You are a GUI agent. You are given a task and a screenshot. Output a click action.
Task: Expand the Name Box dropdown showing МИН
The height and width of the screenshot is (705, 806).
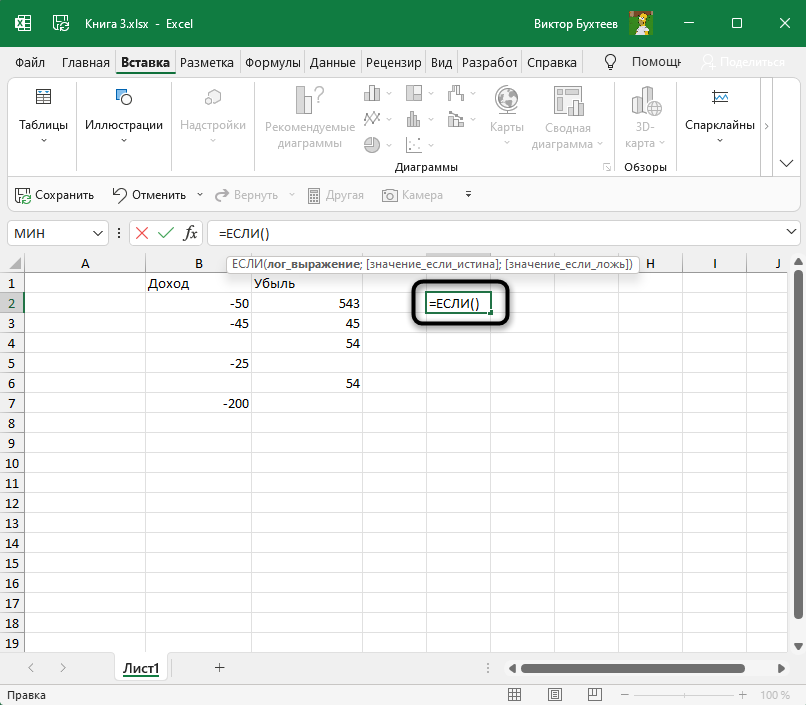point(98,233)
